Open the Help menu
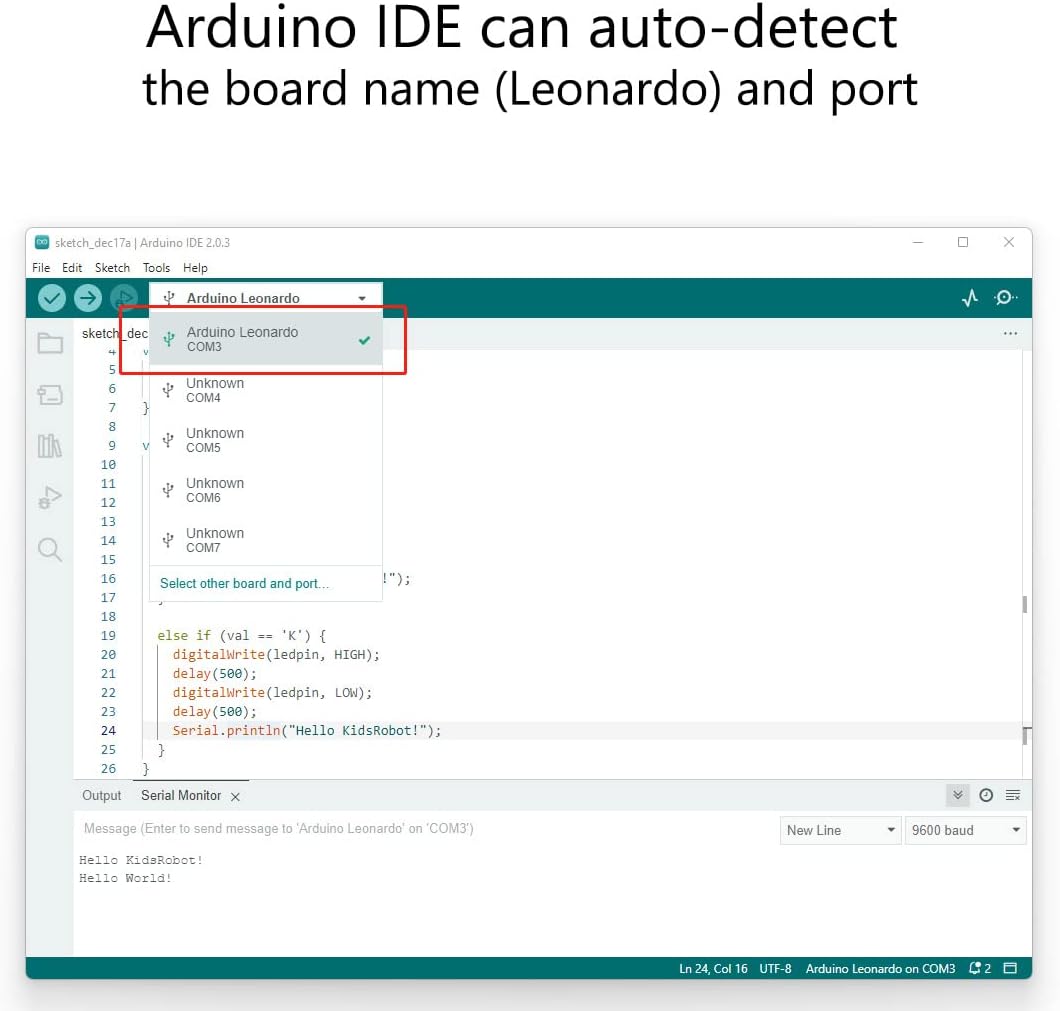The image size is (1060, 1011). [x=195, y=268]
